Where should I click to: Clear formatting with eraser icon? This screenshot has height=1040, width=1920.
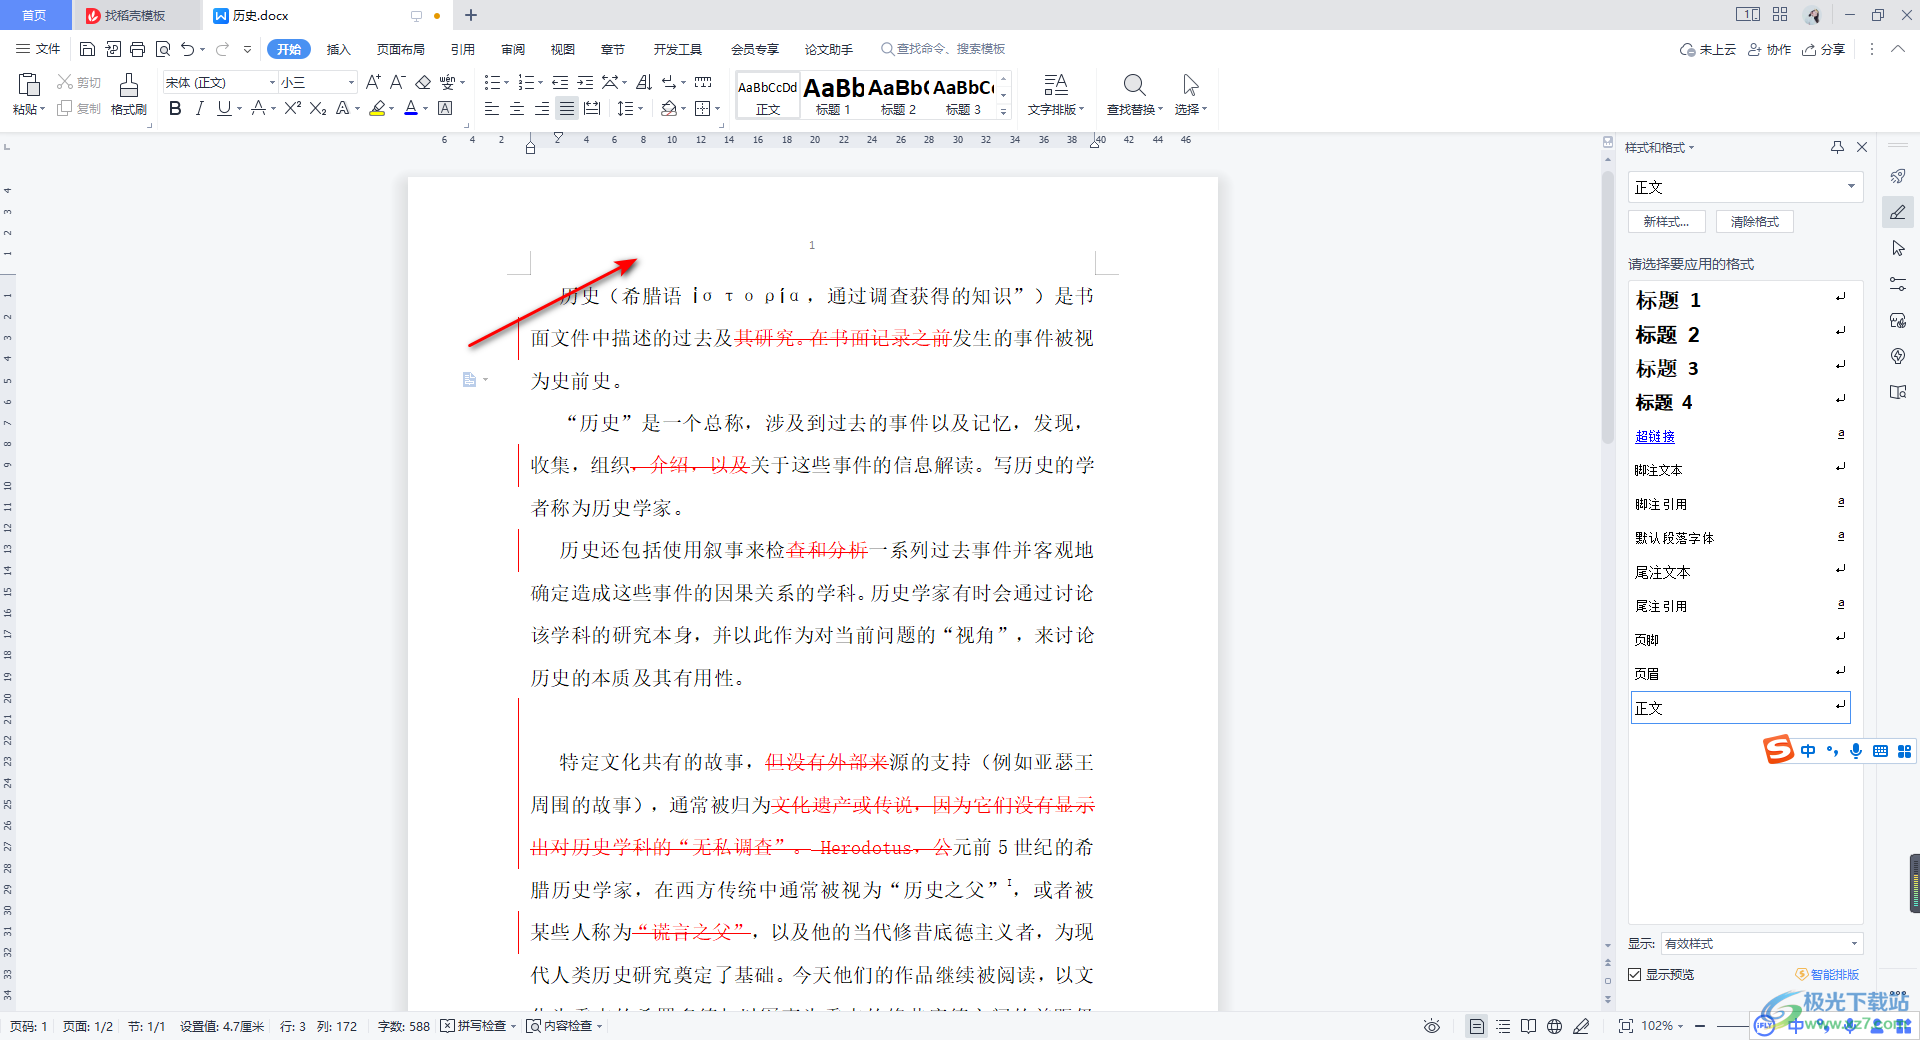[423, 82]
